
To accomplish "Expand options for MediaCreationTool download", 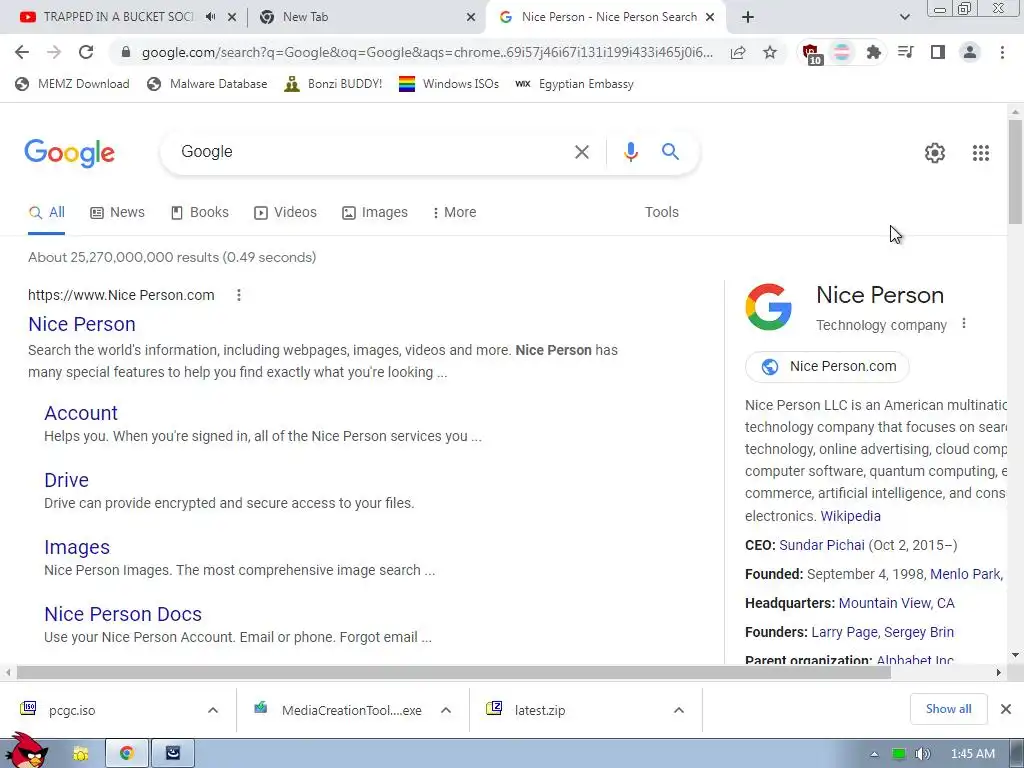I will pos(446,710).
